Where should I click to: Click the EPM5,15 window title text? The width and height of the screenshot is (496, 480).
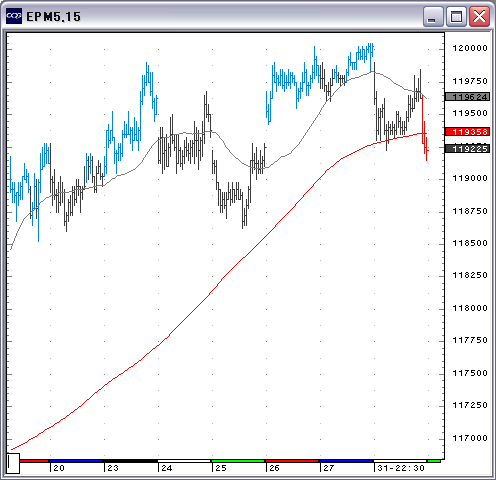(53, 17)
